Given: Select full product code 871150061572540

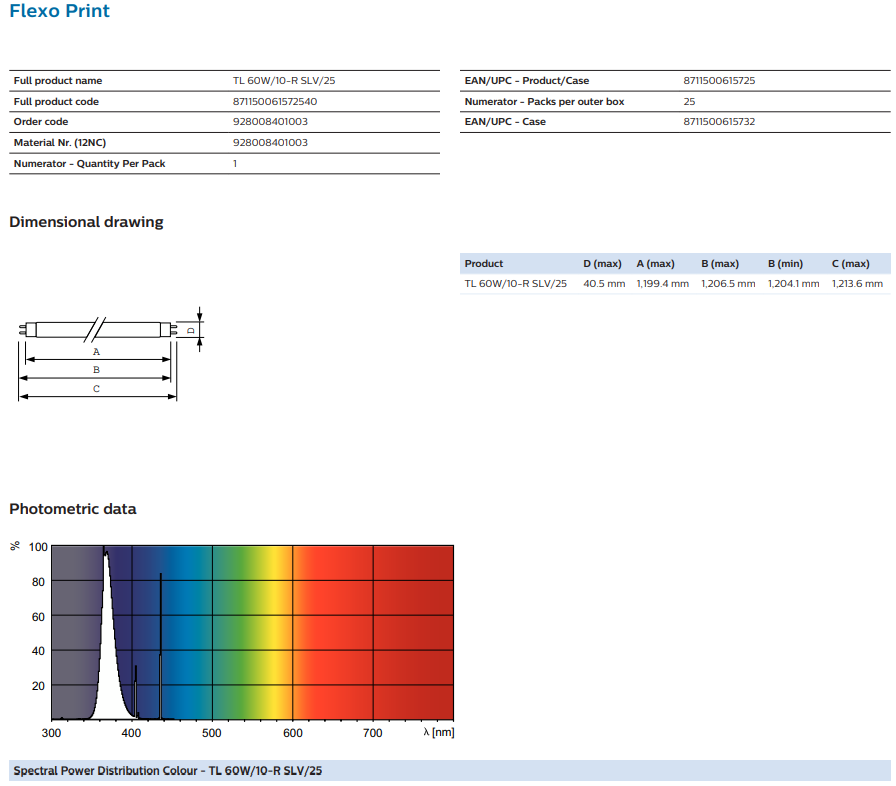Looking at the screenshot, I should 275,102.
